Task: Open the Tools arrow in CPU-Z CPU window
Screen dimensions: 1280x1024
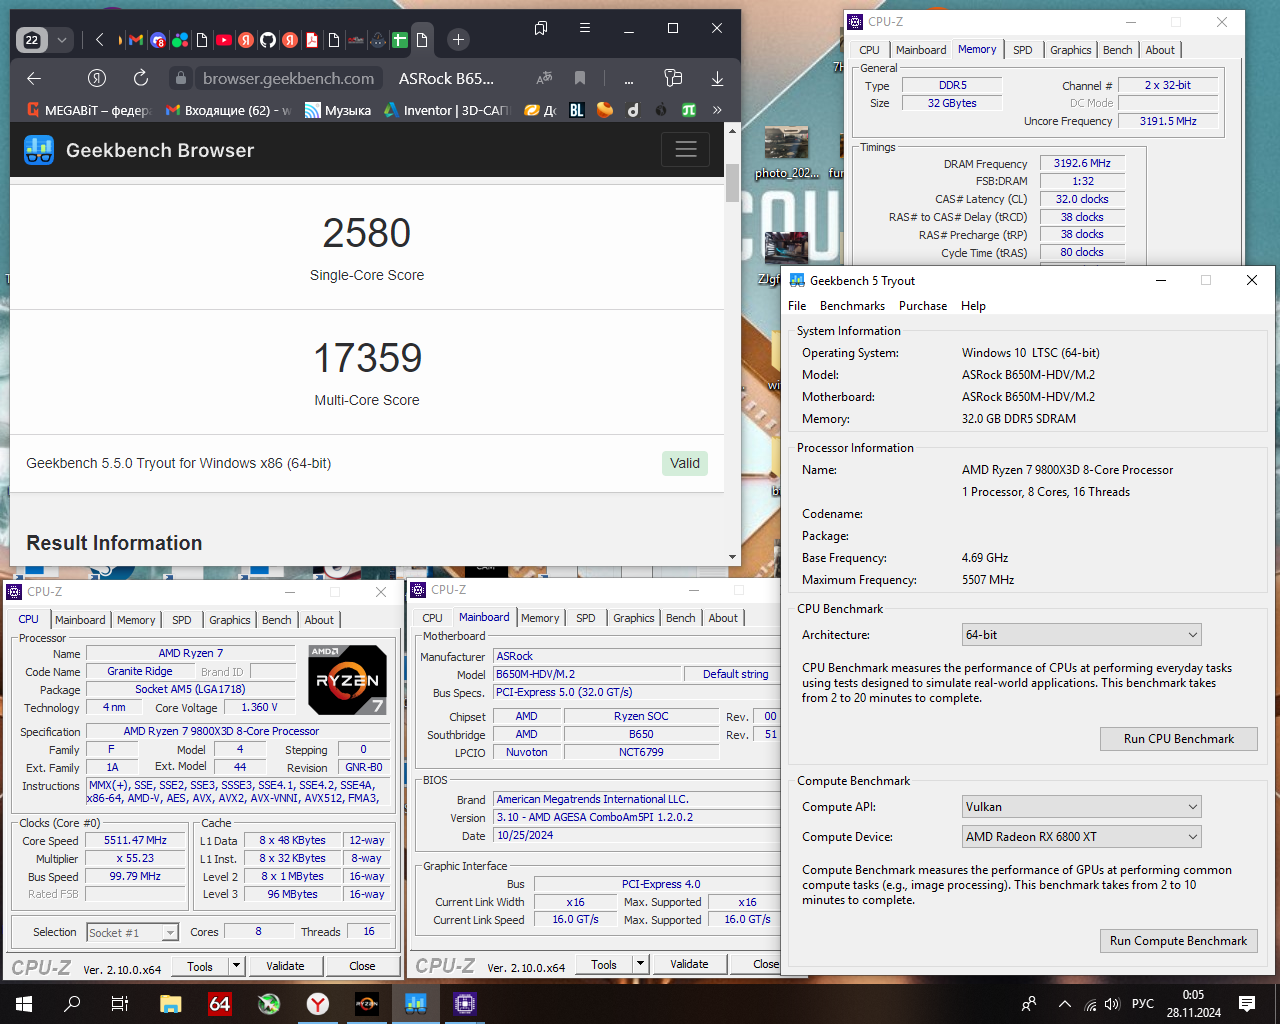Action: [x=236, y=966]
